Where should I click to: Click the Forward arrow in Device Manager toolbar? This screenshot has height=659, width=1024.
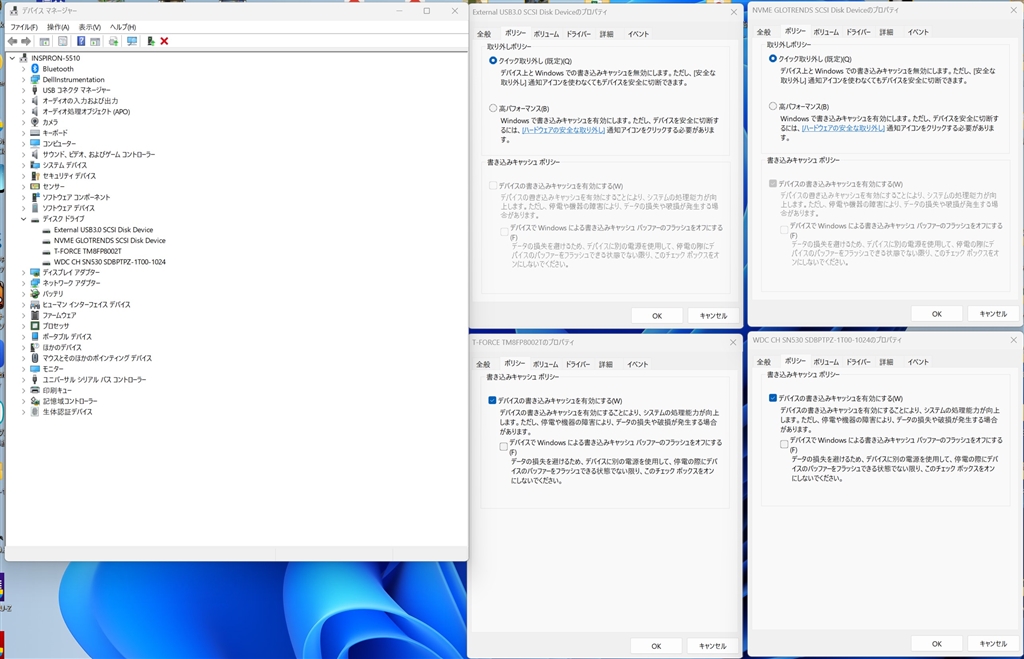point(26,41)
